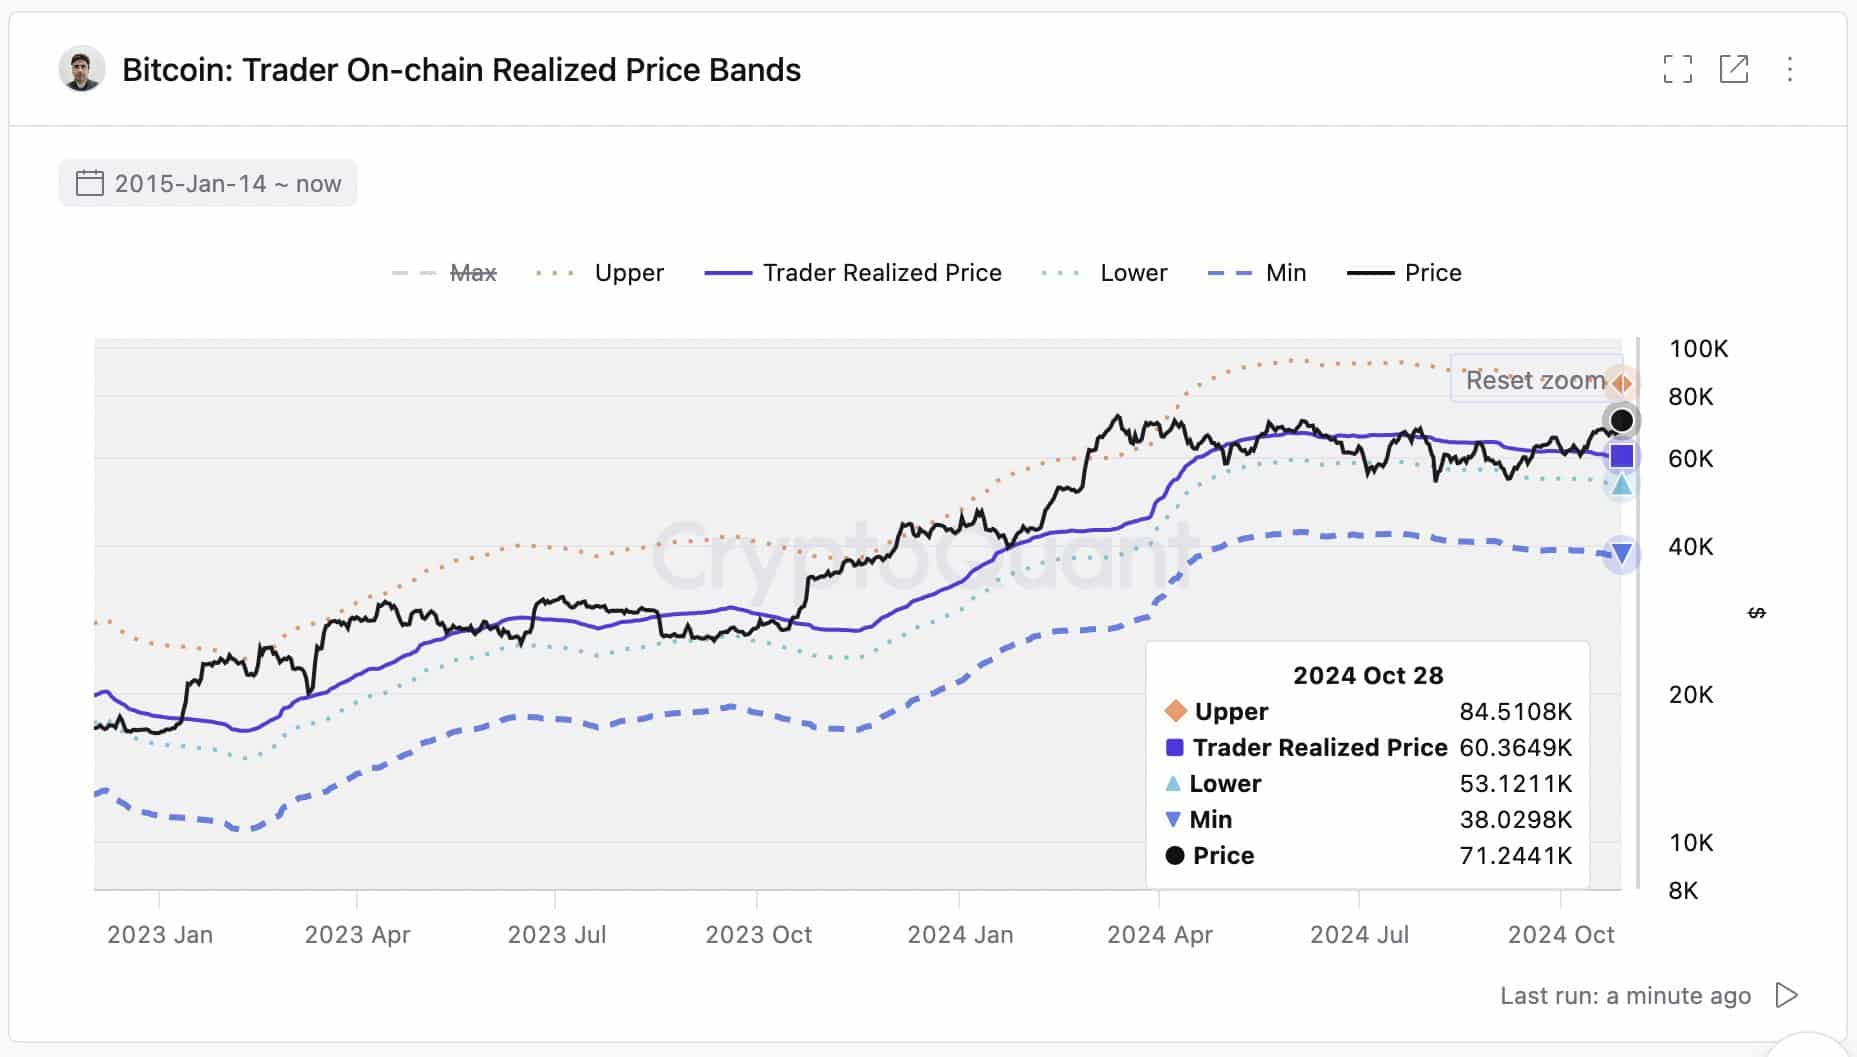Select the orange Upper diamond marker on chart edge

coord(1622,383)
